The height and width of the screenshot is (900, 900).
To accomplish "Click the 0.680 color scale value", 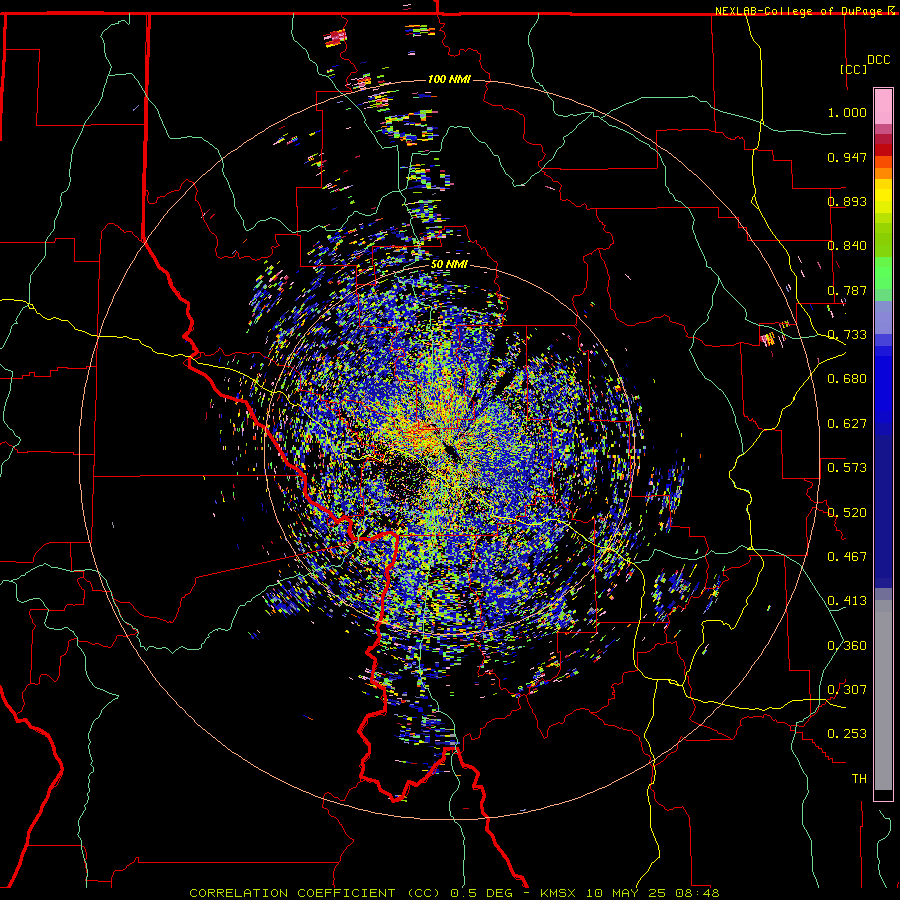I will [x=847, y=379].
